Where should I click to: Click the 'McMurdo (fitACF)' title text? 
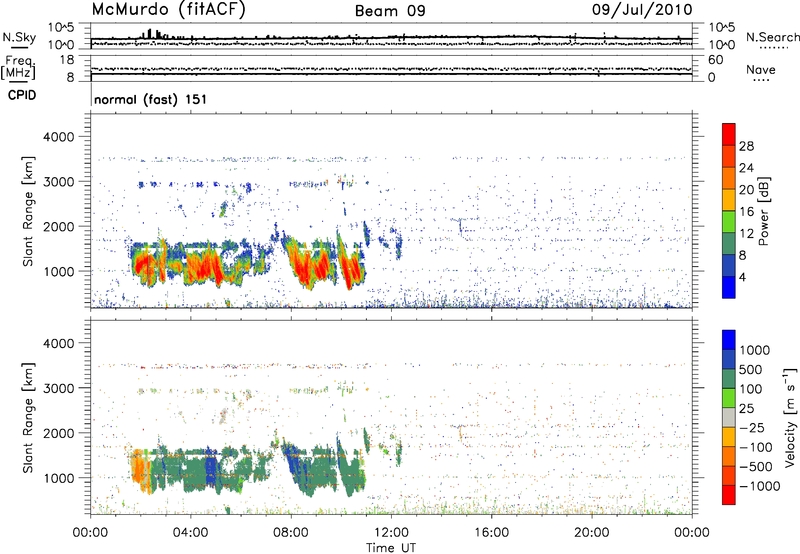click(168, 10)
